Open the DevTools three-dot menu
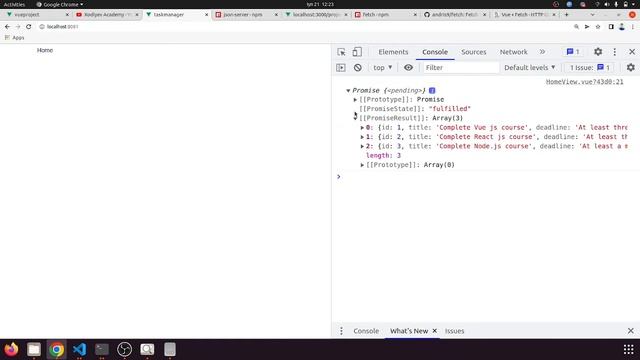640x360 pixels. pyautogui.click(x=615, y=52)
